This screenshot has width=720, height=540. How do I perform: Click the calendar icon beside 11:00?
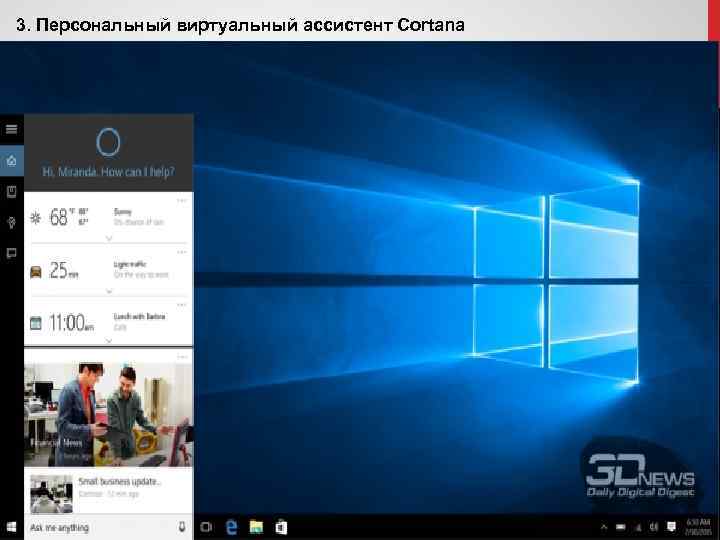(x=35, y=323)
